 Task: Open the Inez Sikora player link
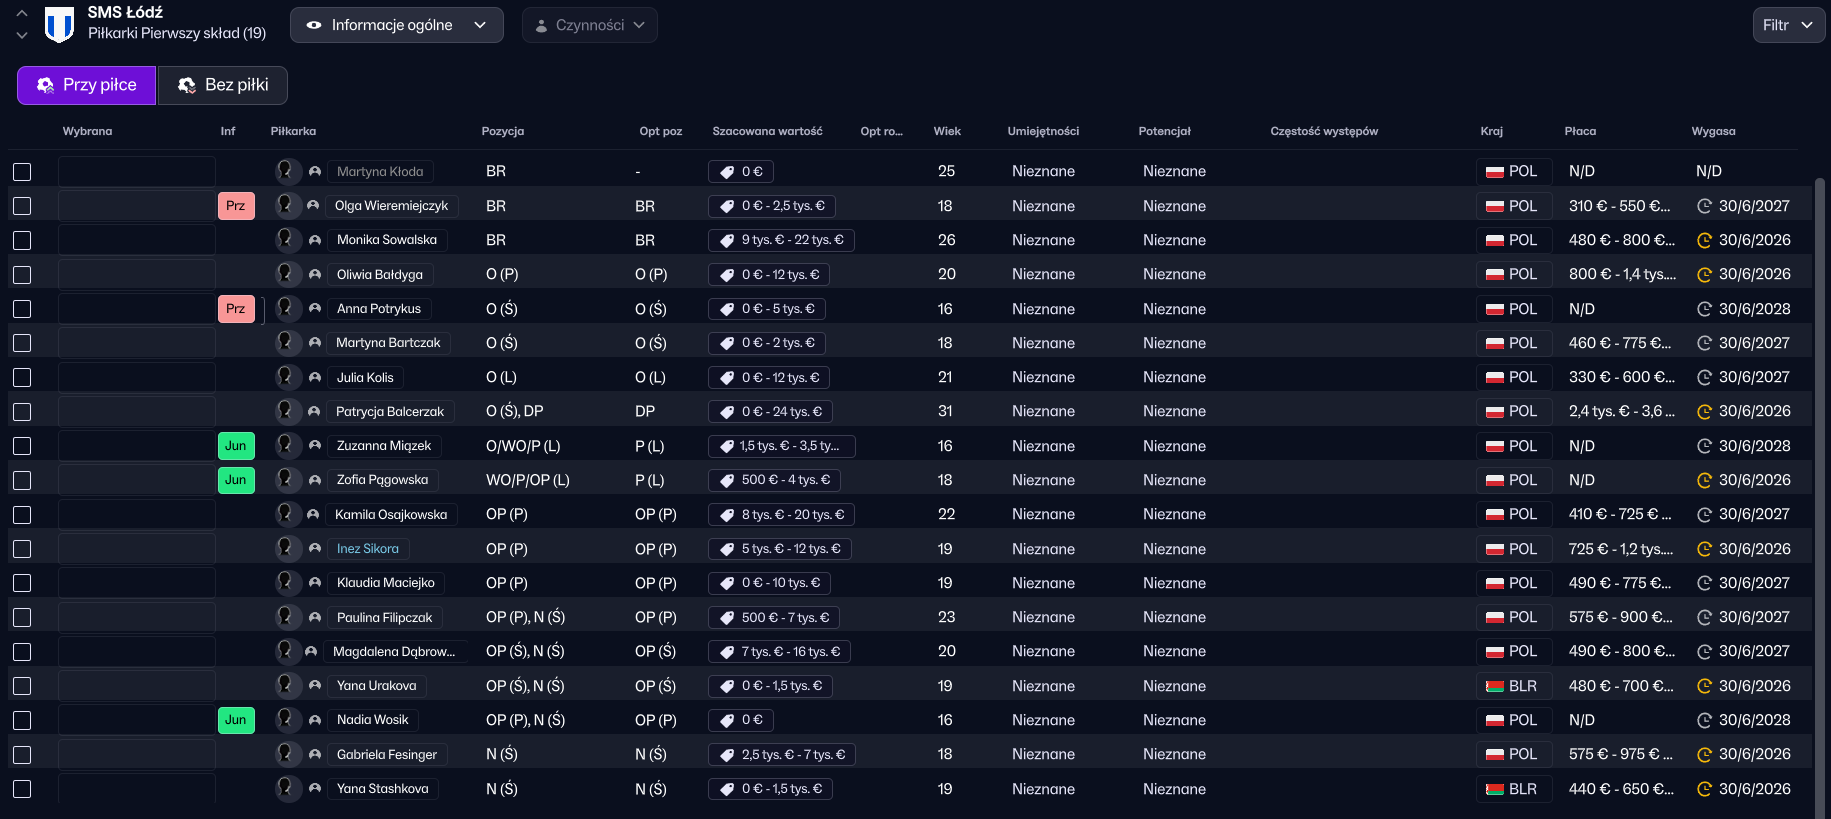point(367,549)
